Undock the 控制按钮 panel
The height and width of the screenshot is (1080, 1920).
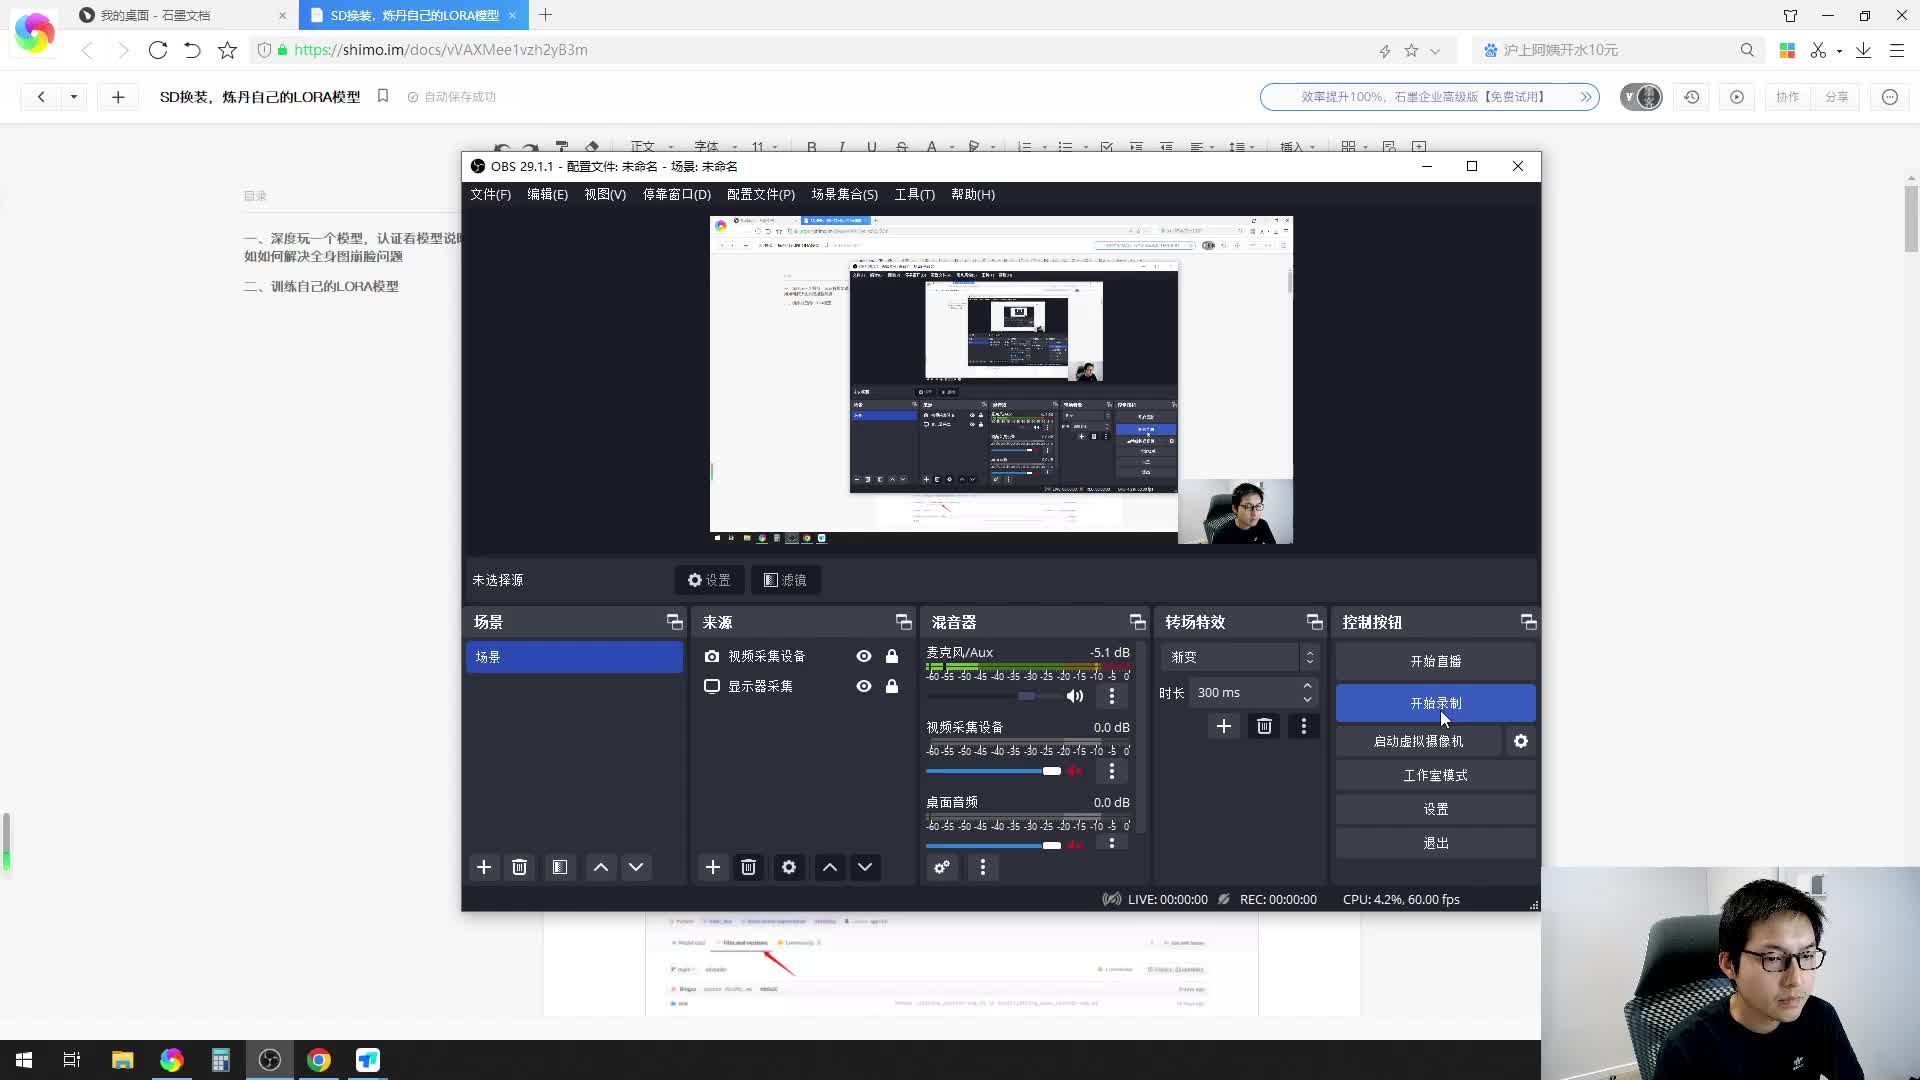pos(1529,622)
